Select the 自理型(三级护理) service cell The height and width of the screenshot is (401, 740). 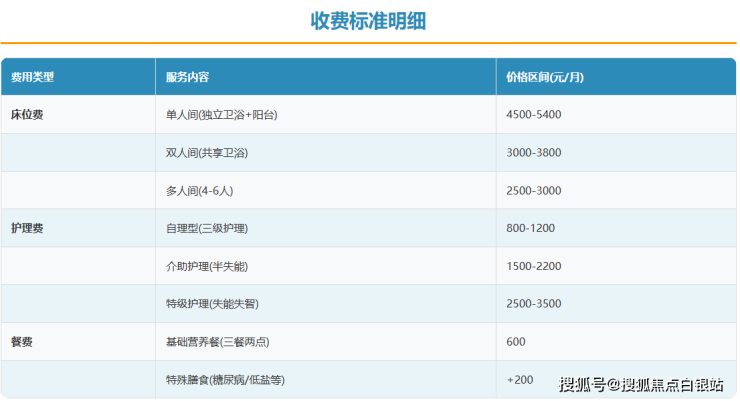click(x=207, y=228)
